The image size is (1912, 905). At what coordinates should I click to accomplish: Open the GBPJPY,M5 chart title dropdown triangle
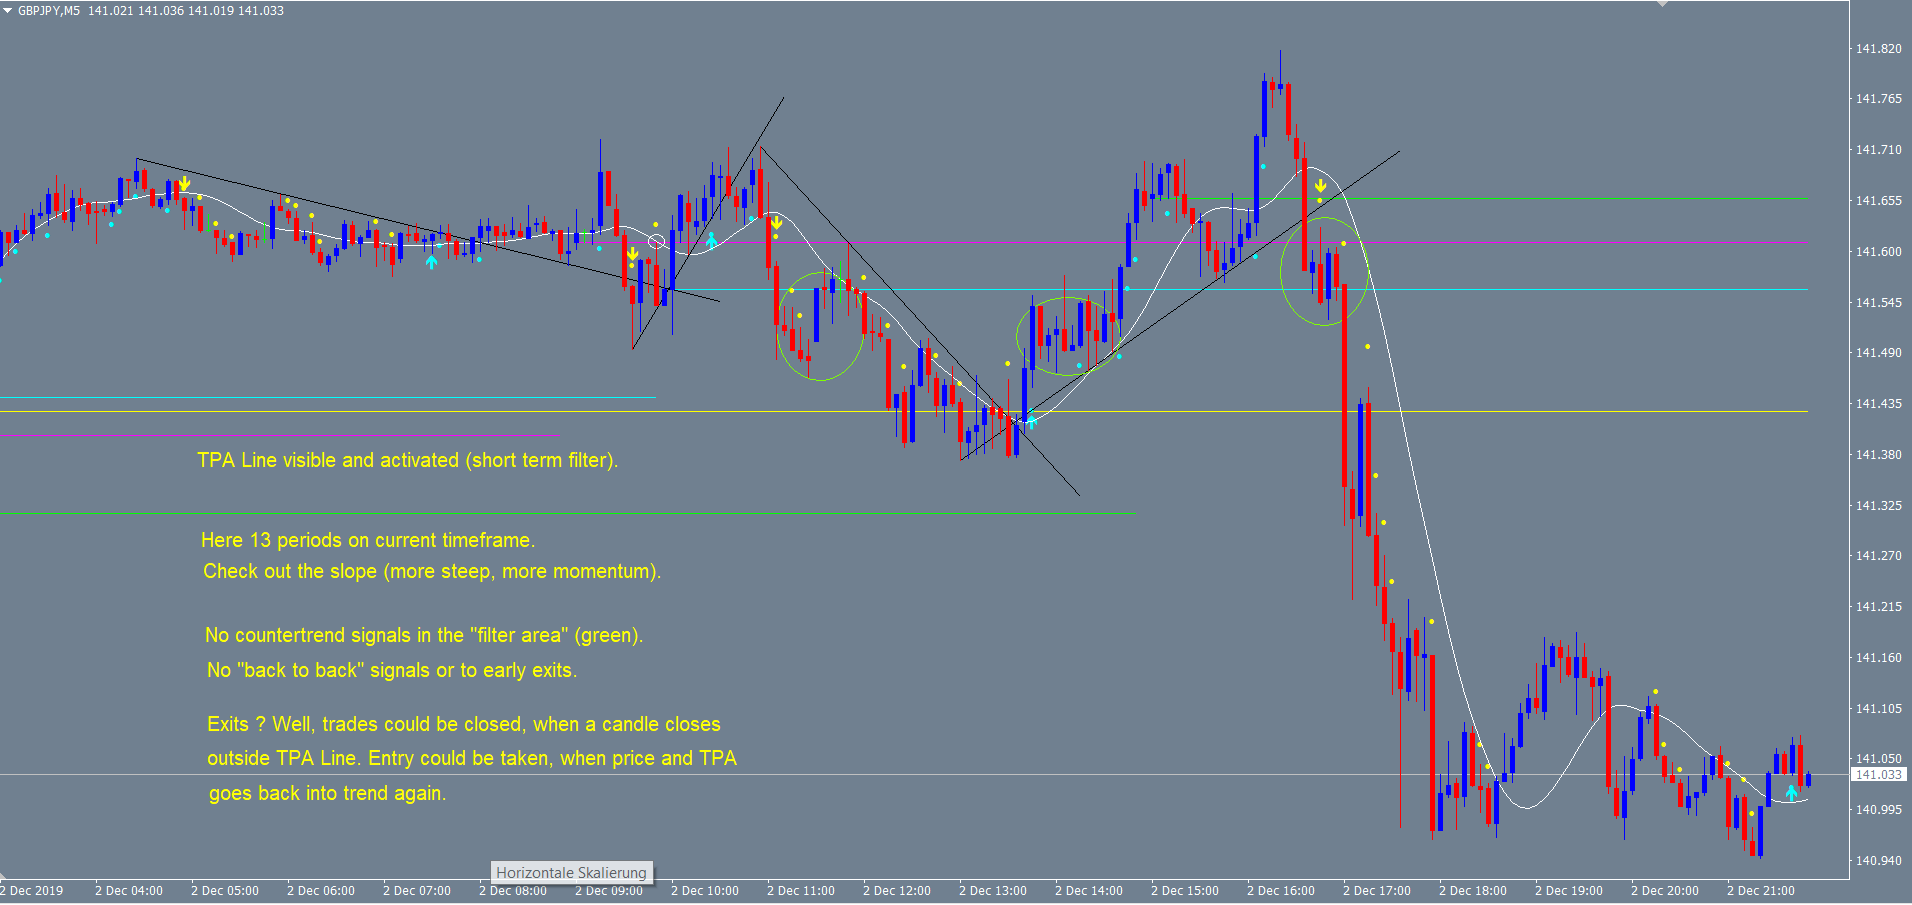pyautogui.click(x=7, y=11)
